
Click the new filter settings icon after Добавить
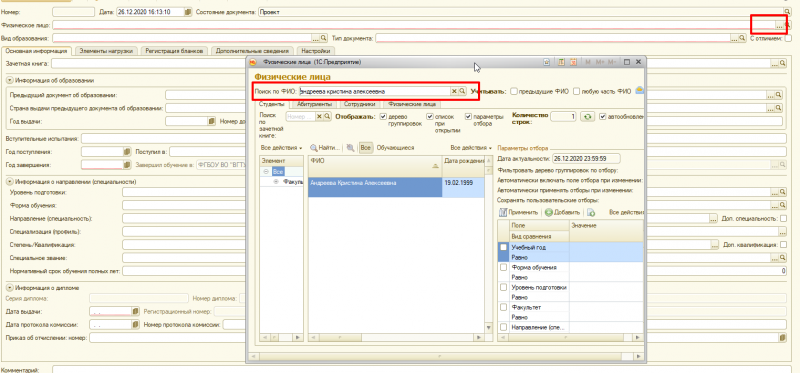591,212
